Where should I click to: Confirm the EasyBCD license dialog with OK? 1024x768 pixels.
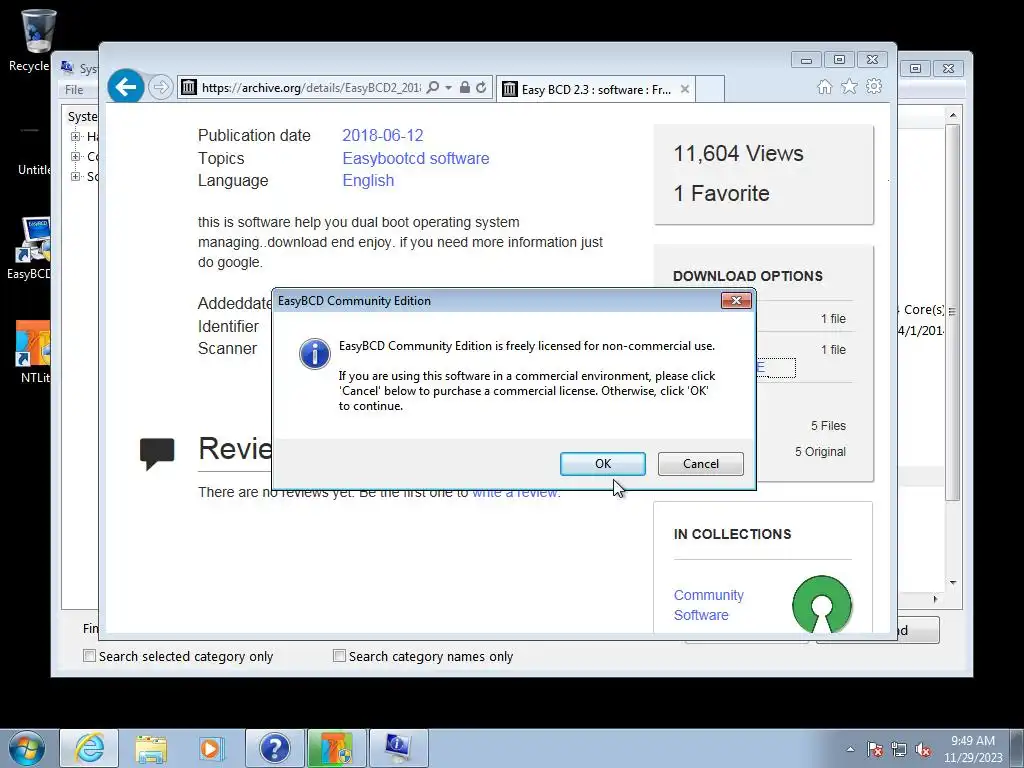(603, 464)
